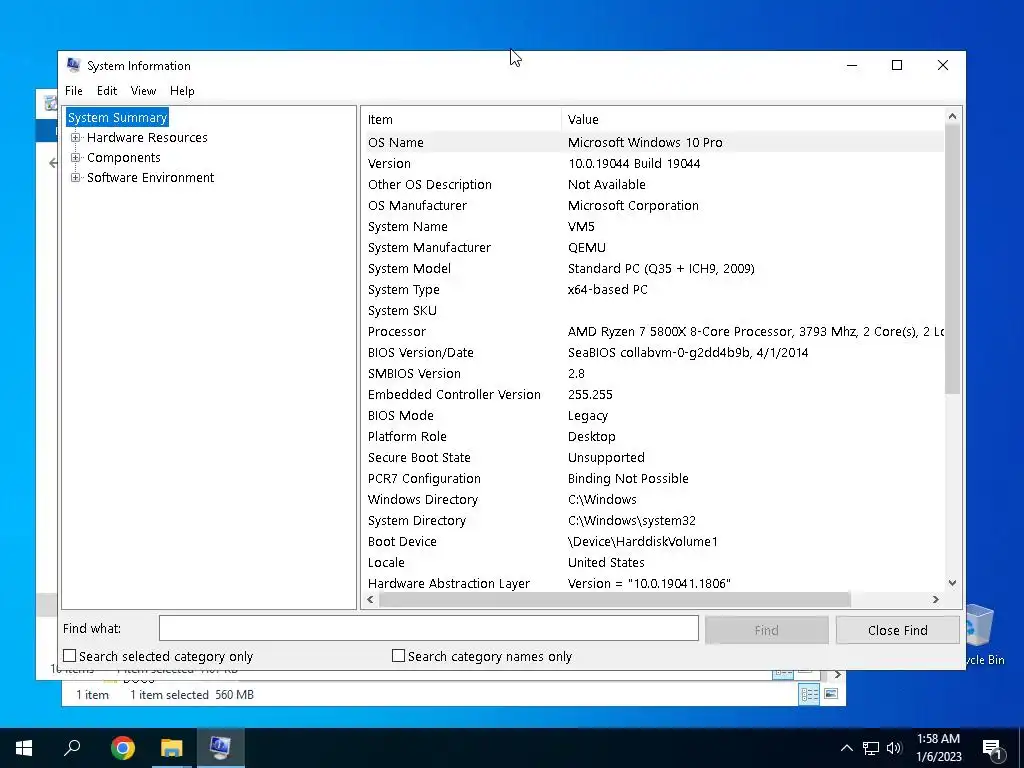Launch Google Chrome from taskbar
This screenshot has width=1024, height=768.
click(x=122, y=748)
